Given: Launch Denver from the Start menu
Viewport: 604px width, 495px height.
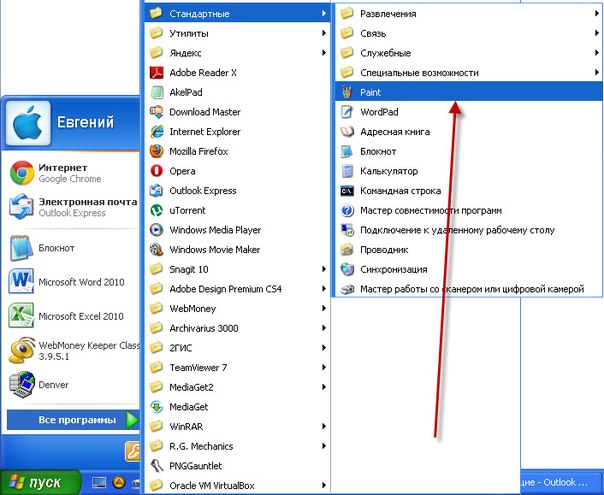Looking at the screenshot, I should (71, 384).
